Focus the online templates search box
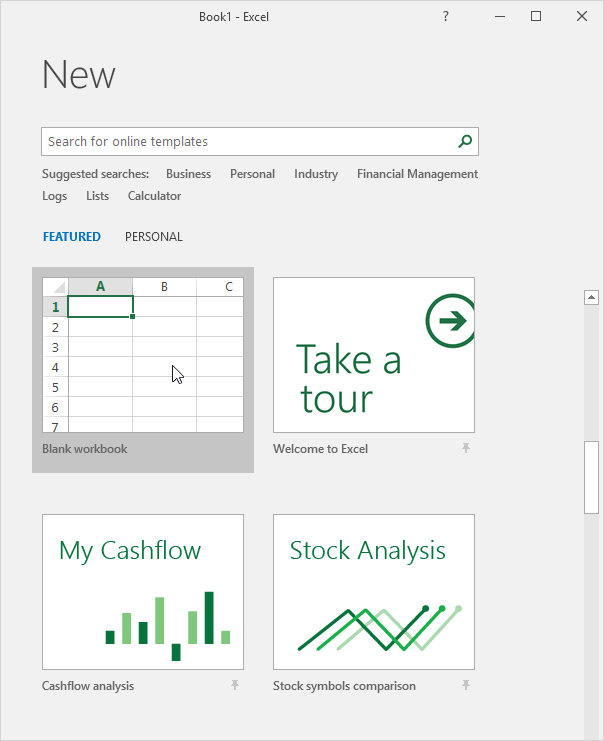The height and width of the screenshot is (741, 604). (x=250, y=142)
